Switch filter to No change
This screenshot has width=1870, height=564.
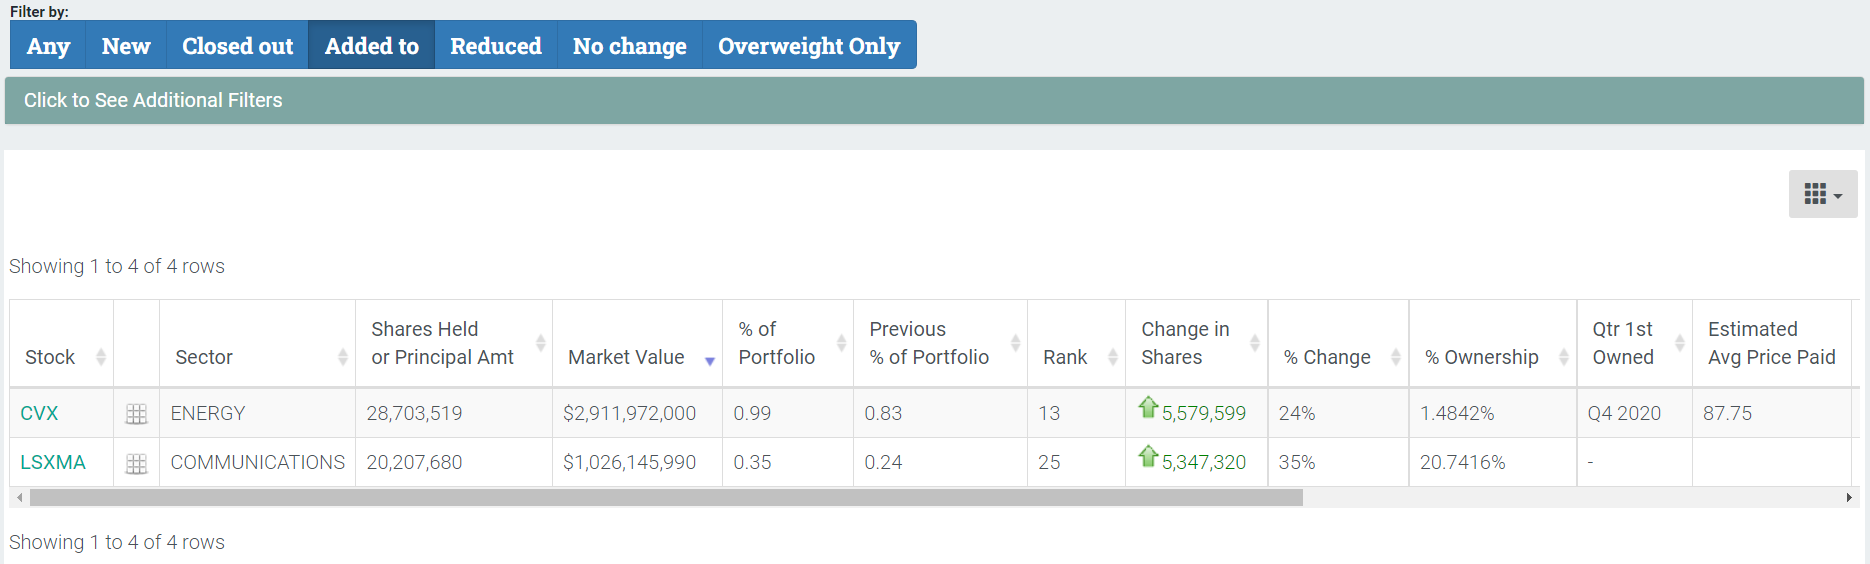pyautogui.click(x=629, y=46)
